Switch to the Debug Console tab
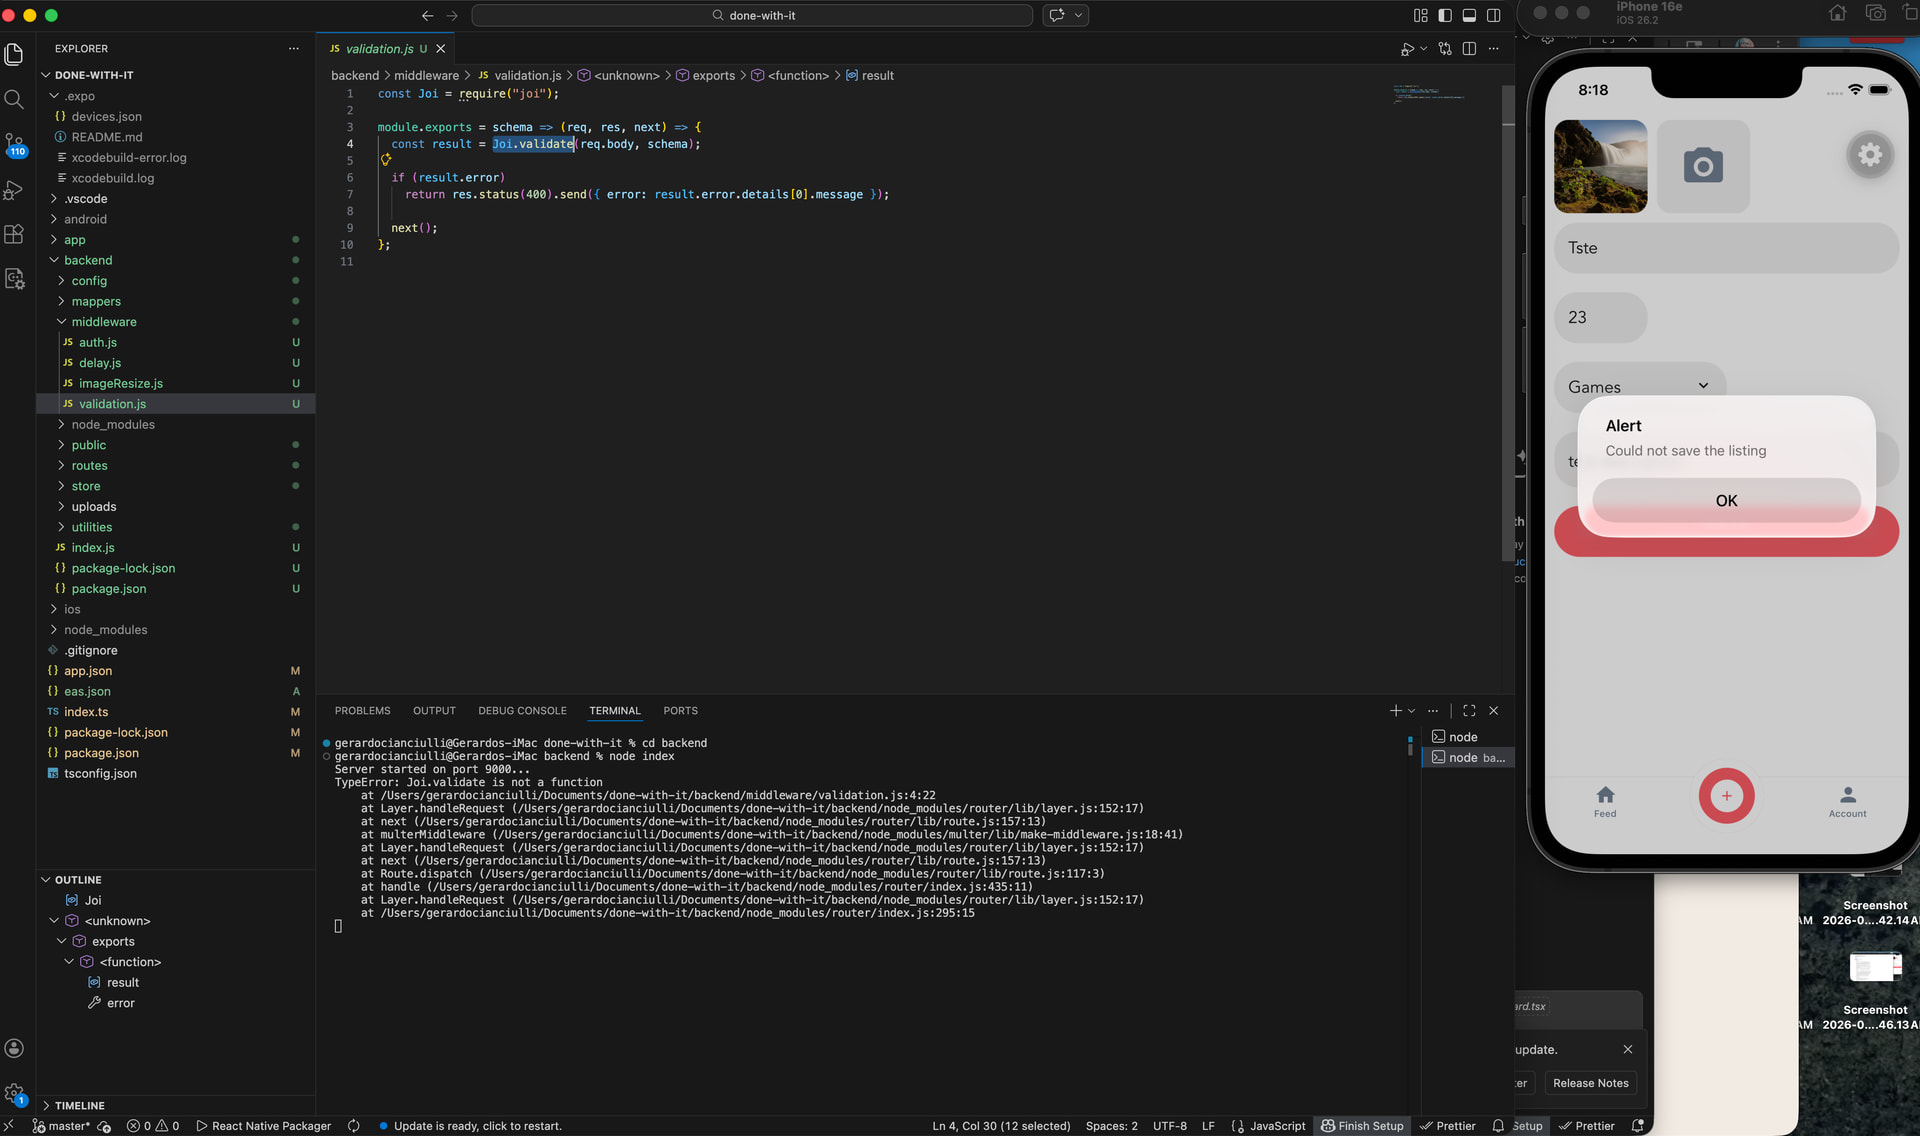 click(521, 711)
